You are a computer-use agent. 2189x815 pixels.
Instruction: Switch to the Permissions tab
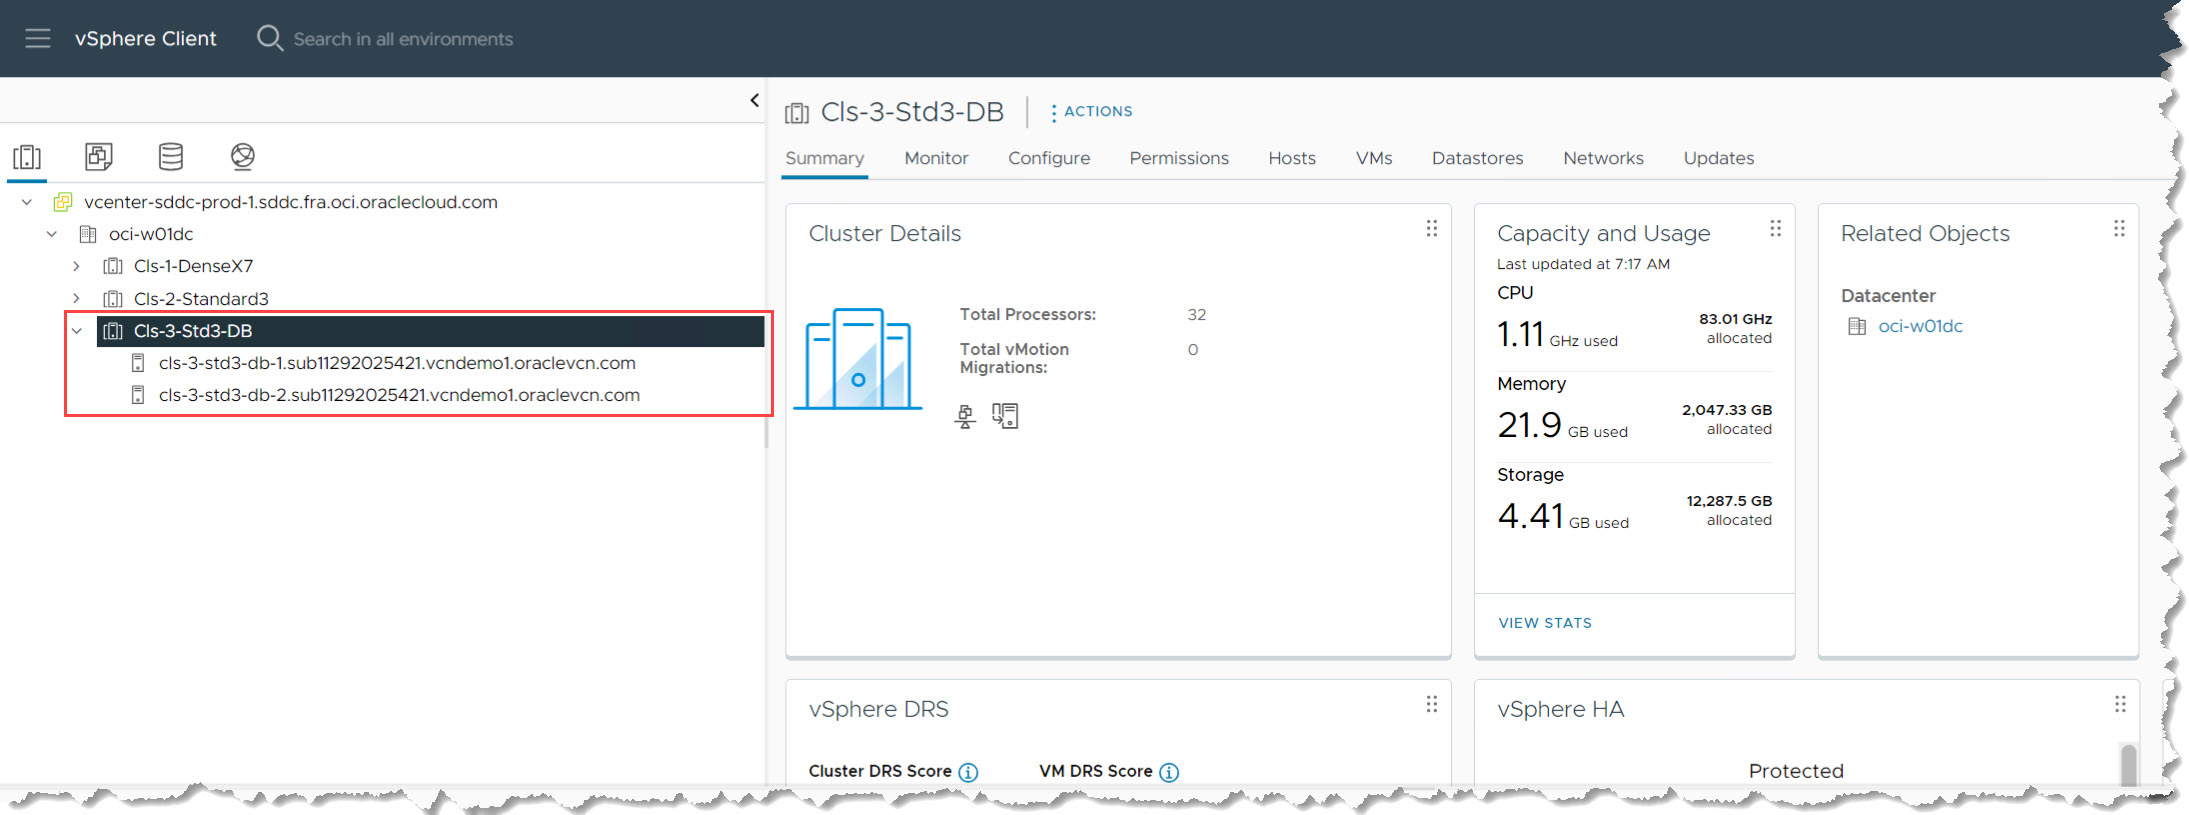[x=1179, y=158]
